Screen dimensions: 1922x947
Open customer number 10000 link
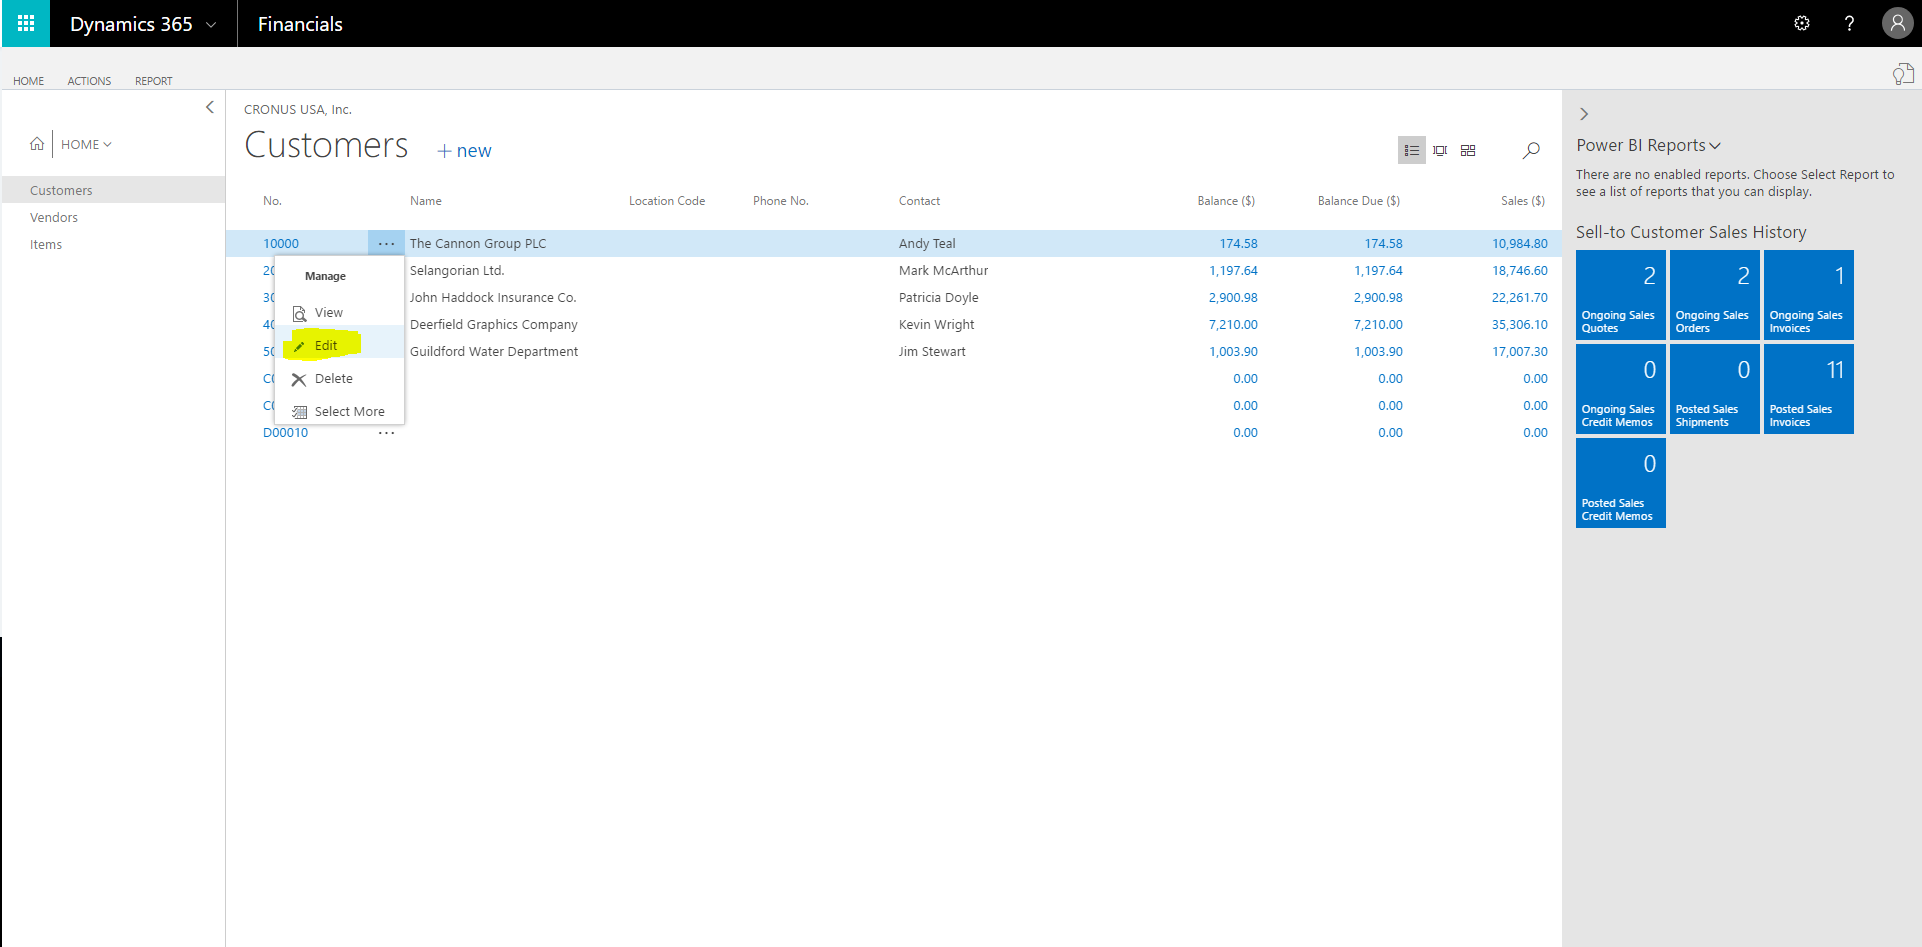[x=281, y=243]
